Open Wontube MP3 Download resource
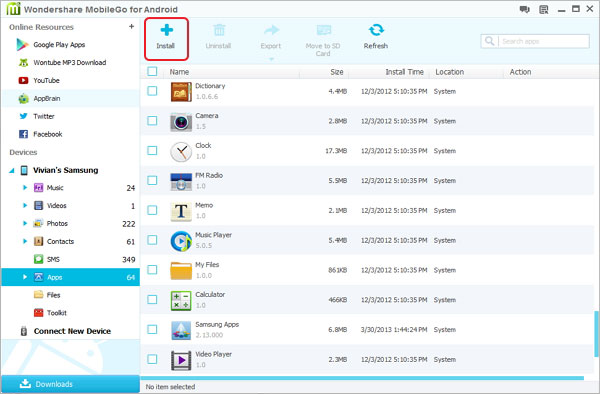This screenshot has width=600, height=394. (x=70, y=62)
